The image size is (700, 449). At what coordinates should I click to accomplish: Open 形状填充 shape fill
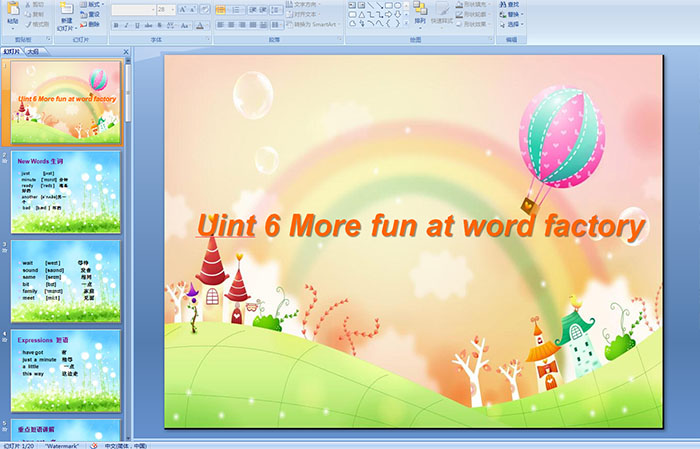[473, 4]
